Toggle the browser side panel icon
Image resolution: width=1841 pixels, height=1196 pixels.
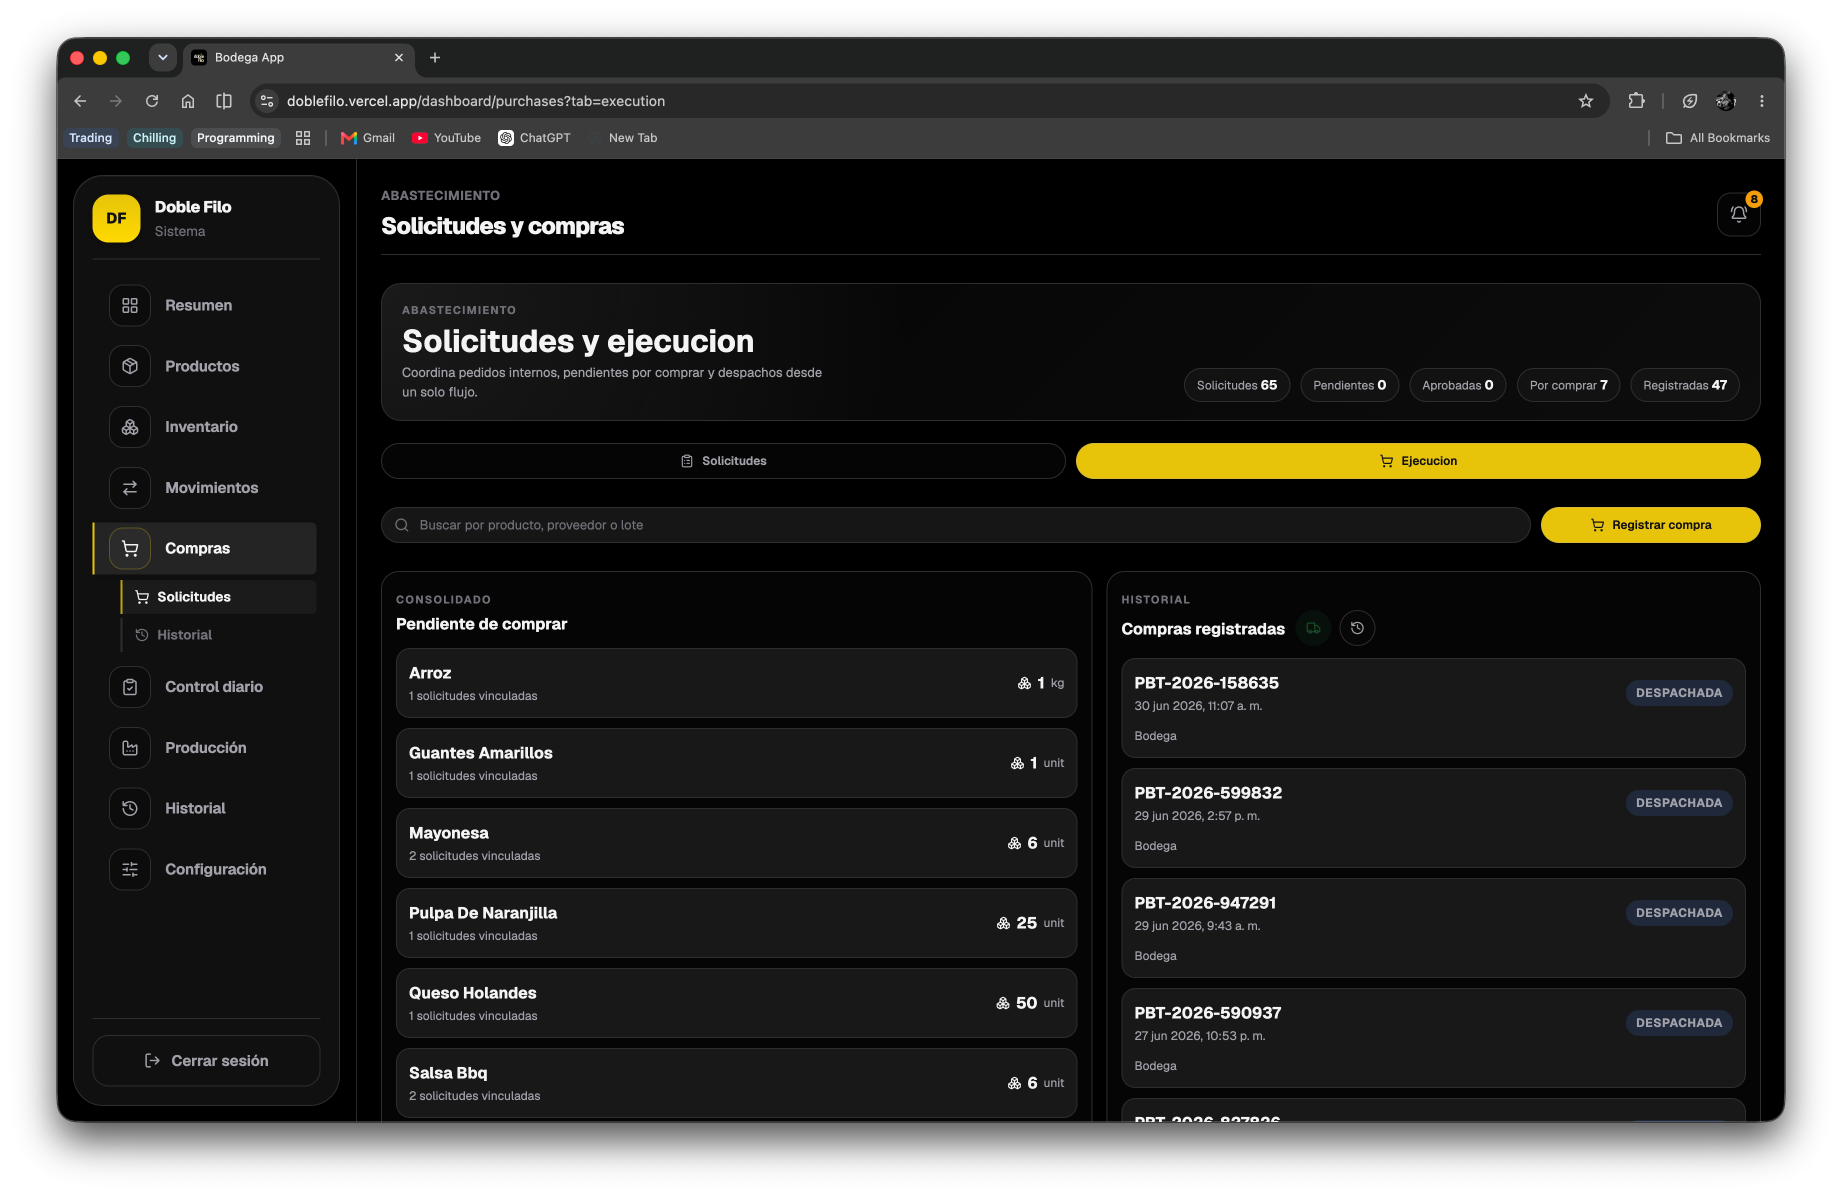tap(224, 101)
